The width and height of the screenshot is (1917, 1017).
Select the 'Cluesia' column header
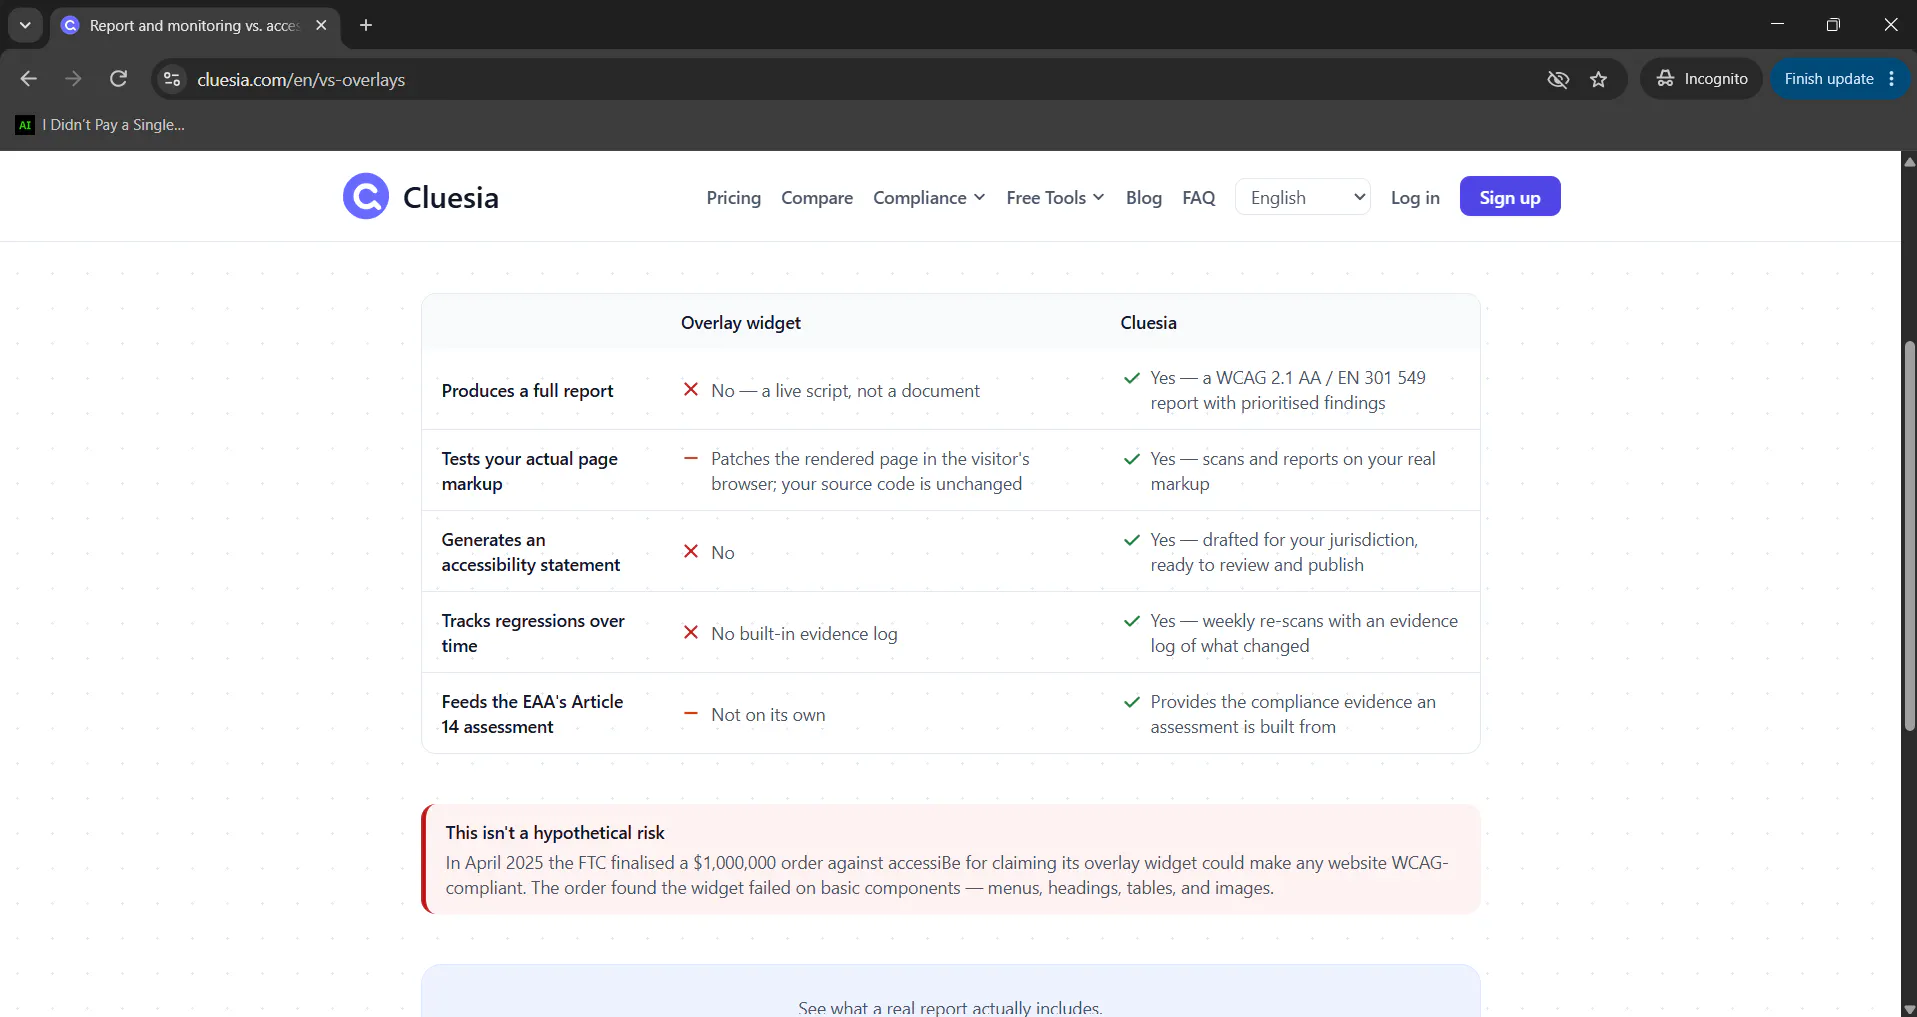(x=1148, y=323)
